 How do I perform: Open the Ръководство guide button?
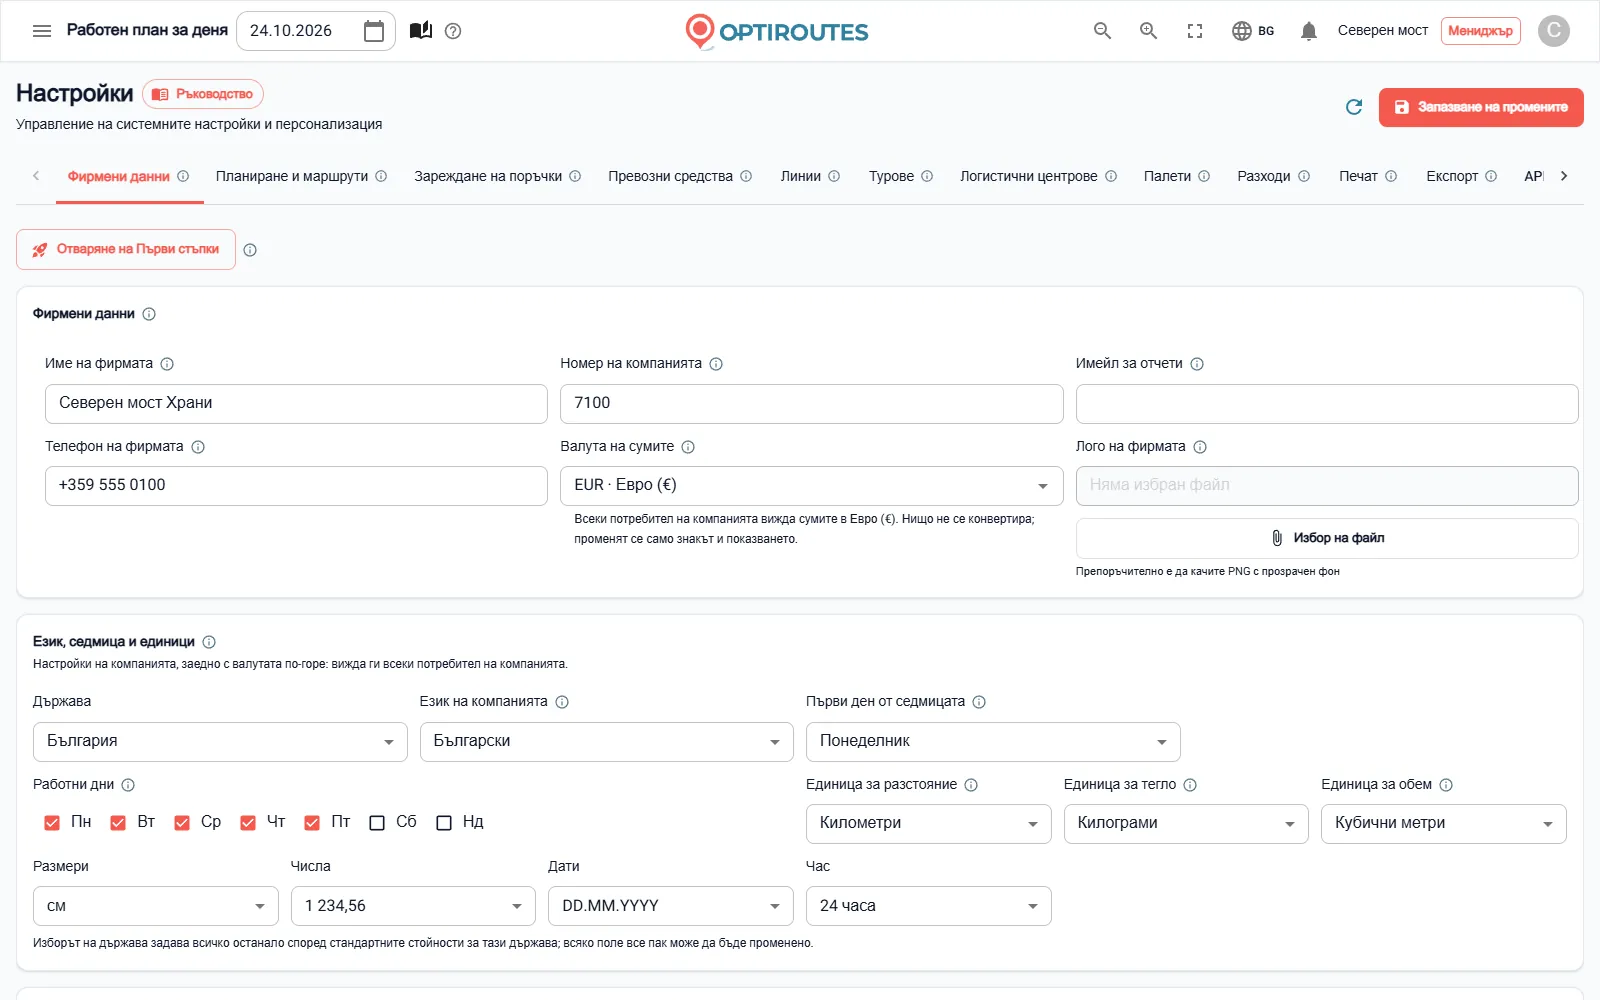coord(203,94)
